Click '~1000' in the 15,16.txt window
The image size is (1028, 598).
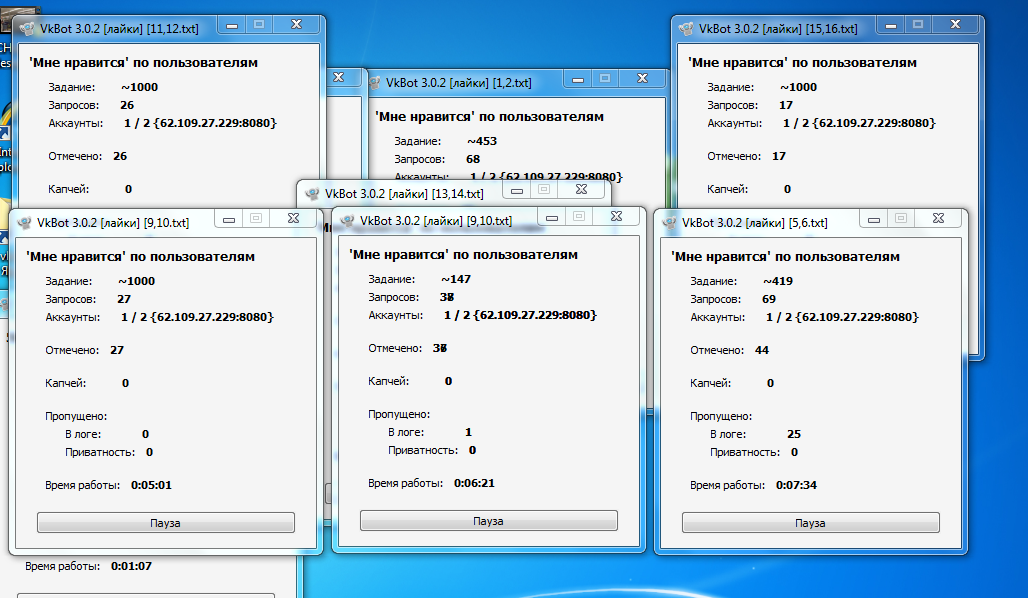(799, 87)
